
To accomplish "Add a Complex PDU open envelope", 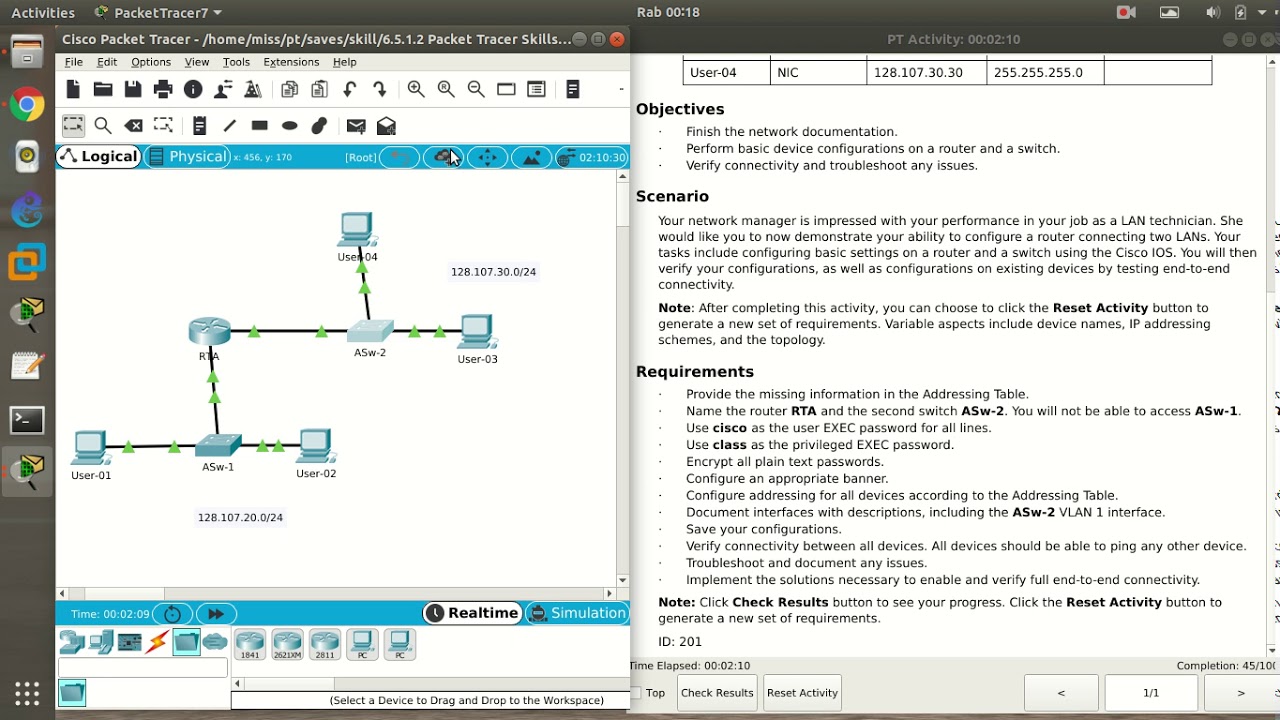I will [x=386, y=126].
